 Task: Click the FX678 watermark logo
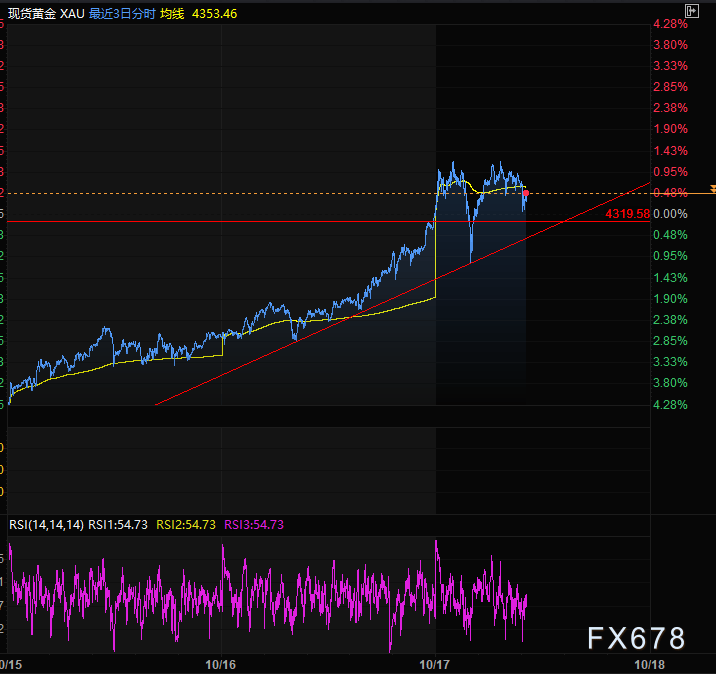[x=636, y=638]
